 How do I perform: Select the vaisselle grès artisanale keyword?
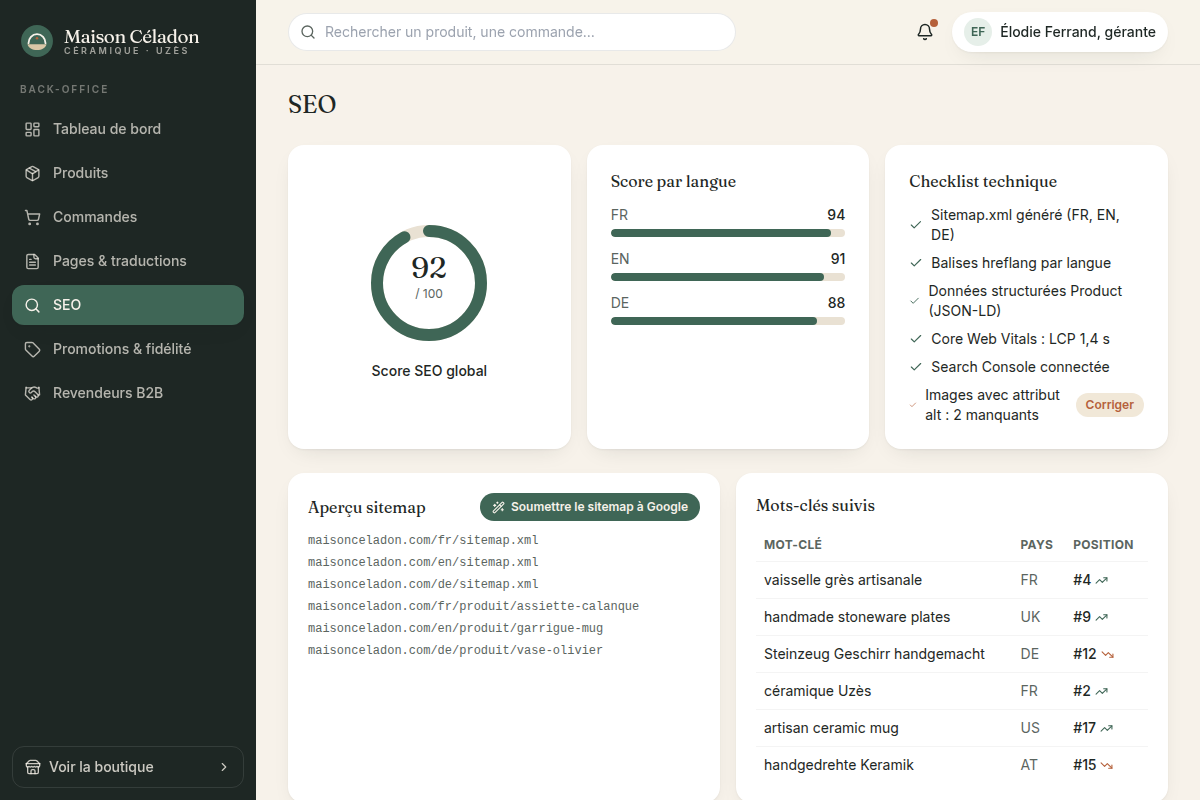(x=843, y=580)
